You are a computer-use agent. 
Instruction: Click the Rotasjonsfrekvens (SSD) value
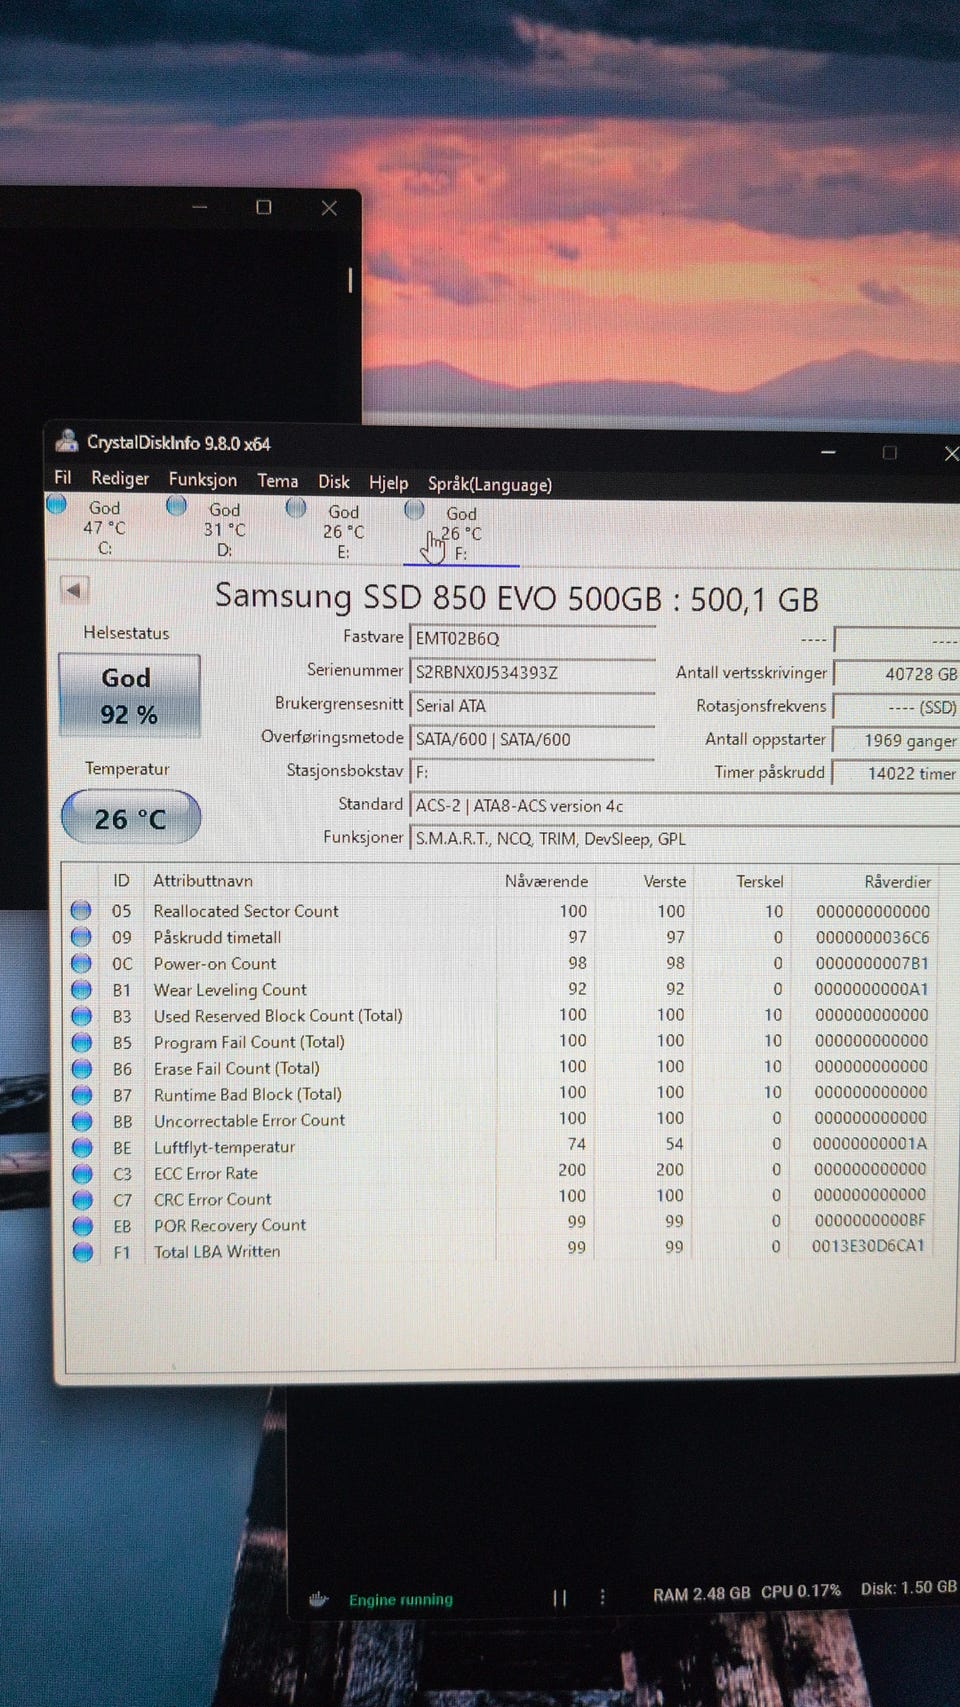tap(897, 707)
